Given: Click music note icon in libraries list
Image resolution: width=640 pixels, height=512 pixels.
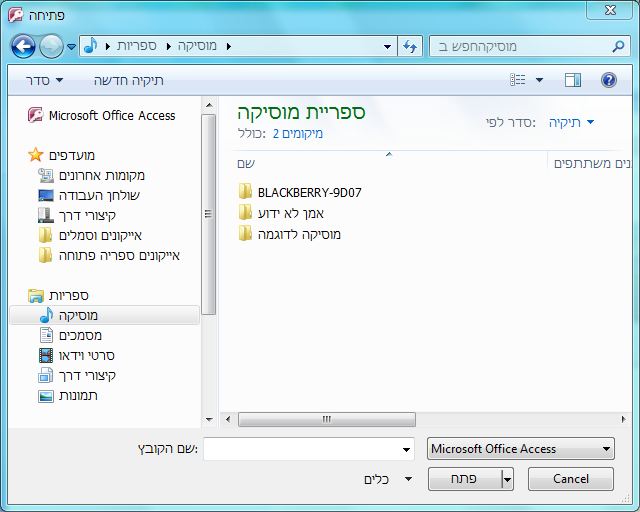Looking at the screenshot, I should pos(46,315).
